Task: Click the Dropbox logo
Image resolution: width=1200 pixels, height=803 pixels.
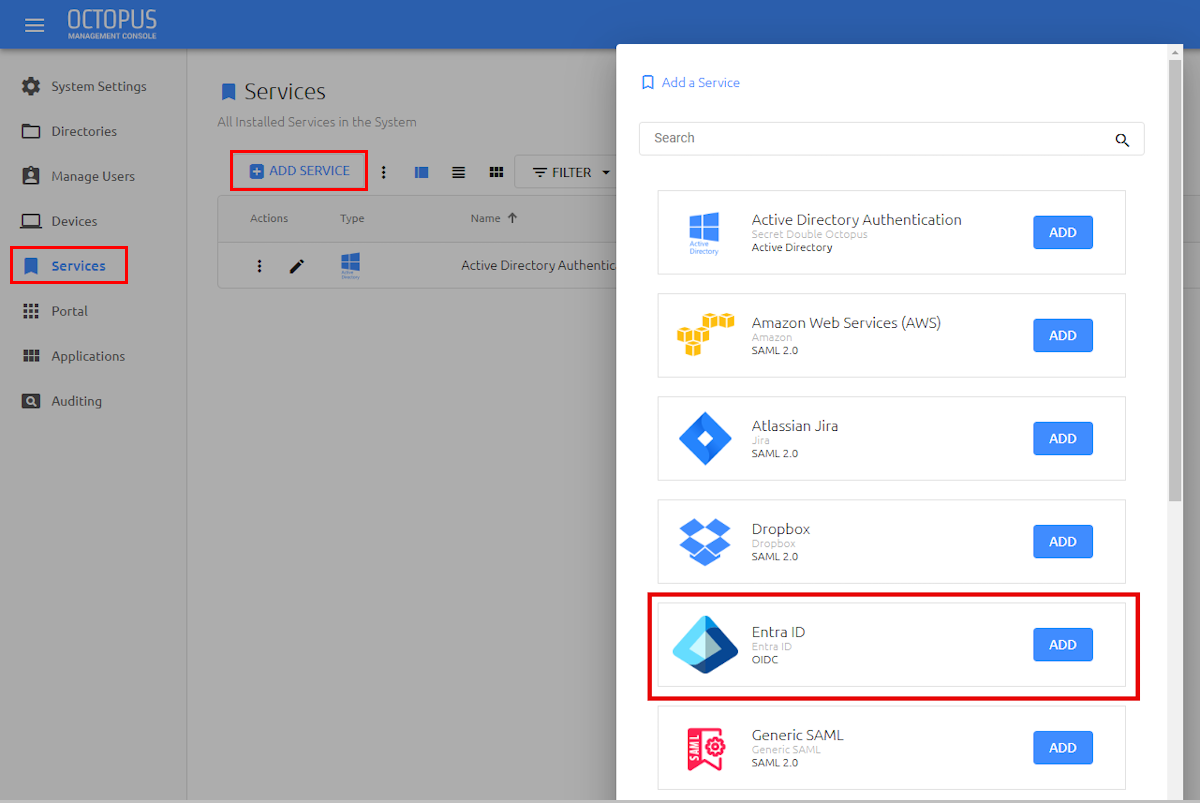Action: [x=705, y=541]
